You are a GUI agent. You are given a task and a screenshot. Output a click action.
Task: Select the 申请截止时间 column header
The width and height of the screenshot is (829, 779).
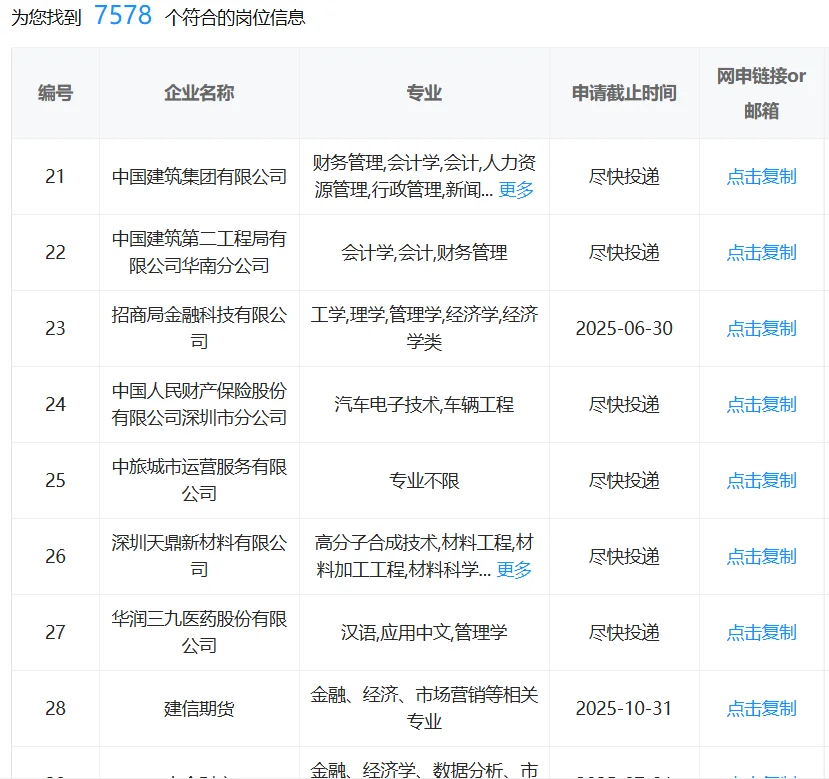tap(624, 93)
